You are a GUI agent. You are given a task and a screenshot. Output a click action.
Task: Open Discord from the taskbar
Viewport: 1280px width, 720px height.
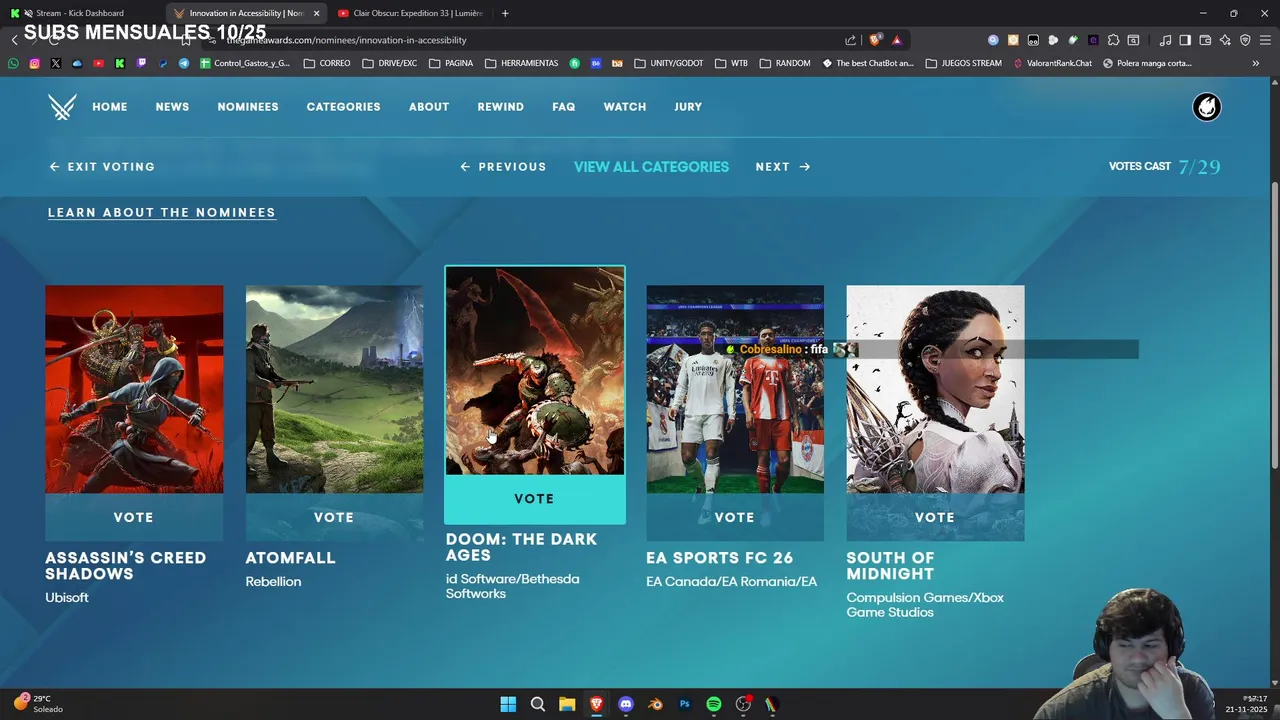626,704
